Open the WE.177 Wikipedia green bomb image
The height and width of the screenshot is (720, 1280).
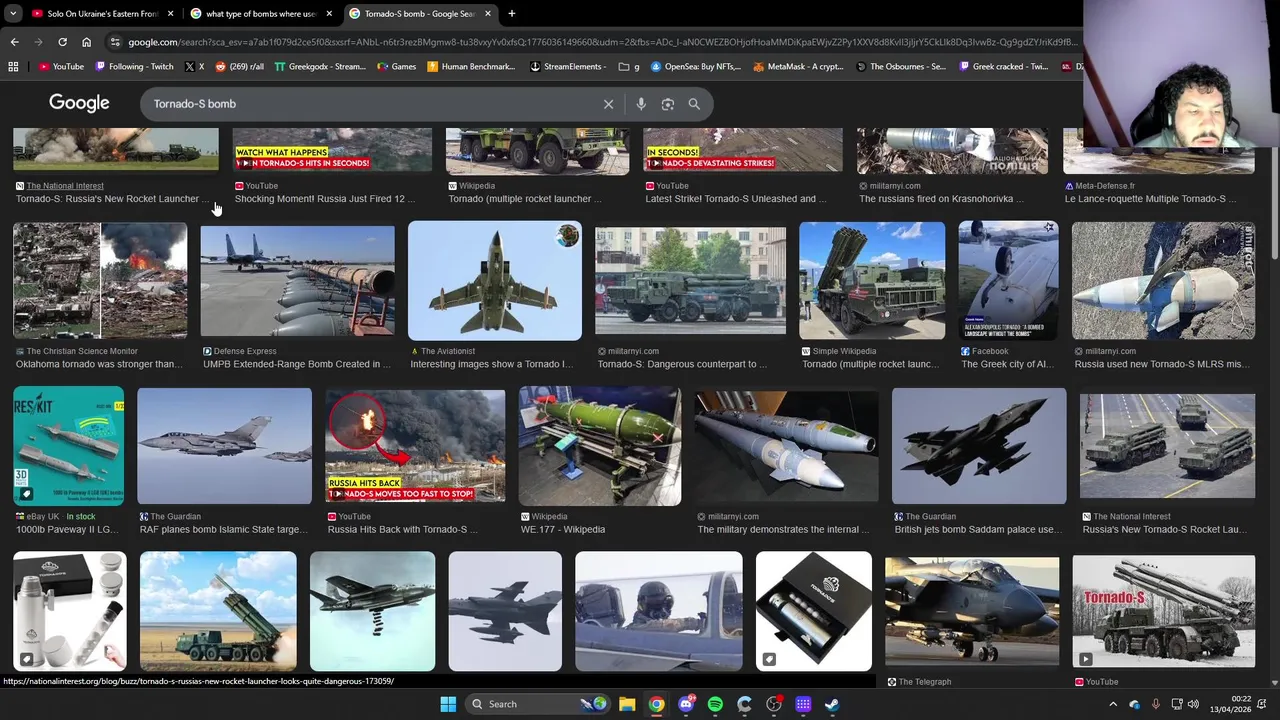pos(600,446)
